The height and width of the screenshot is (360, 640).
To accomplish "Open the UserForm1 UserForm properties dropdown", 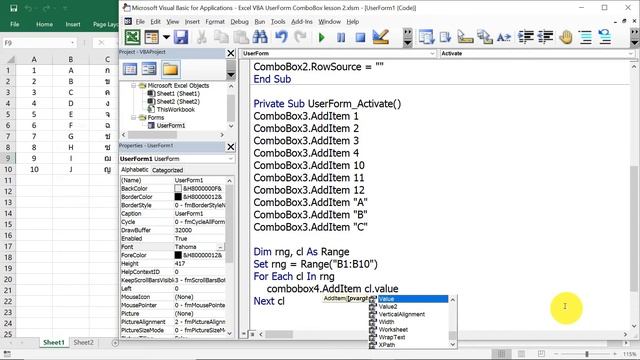I will pyautogui.click(x=230, y=159).
